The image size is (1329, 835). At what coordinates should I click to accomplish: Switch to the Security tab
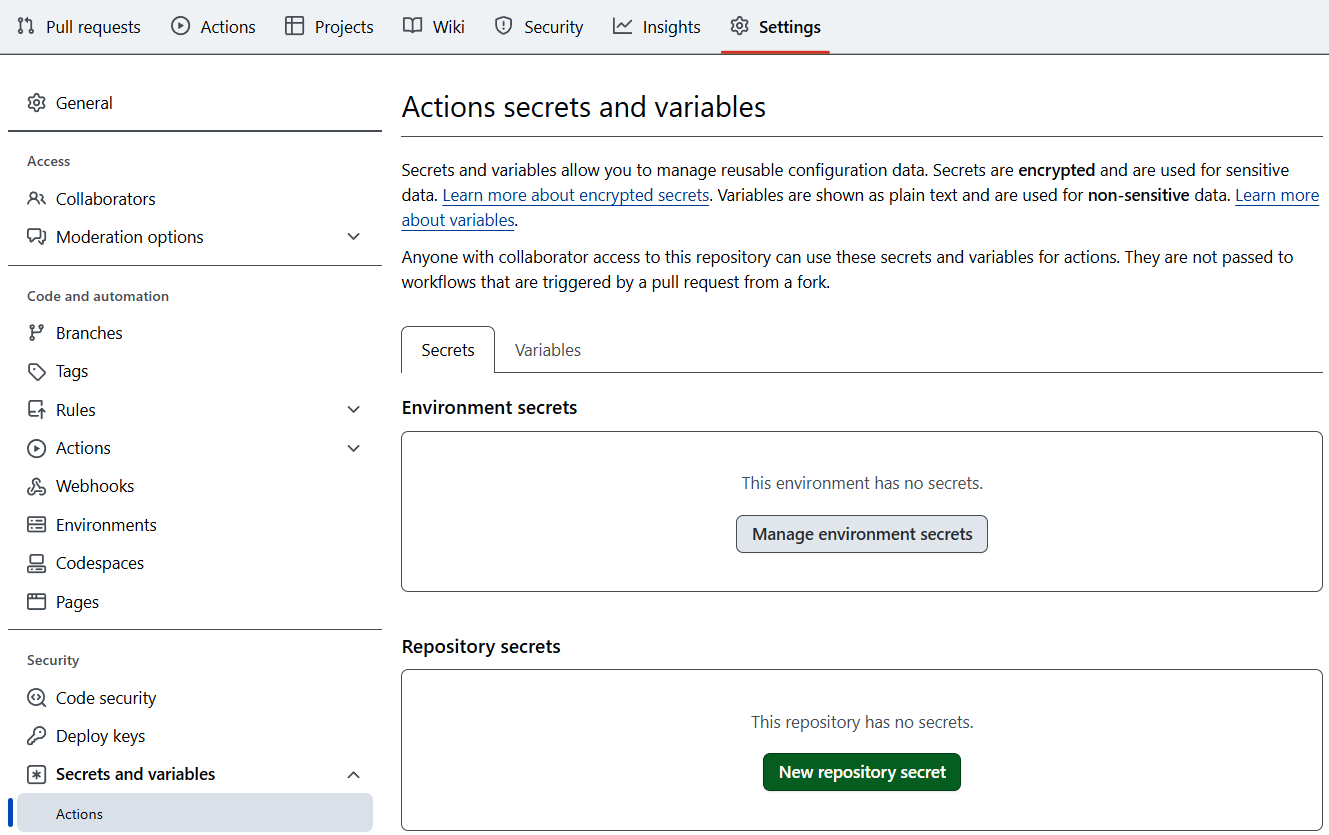click(539, 27)
